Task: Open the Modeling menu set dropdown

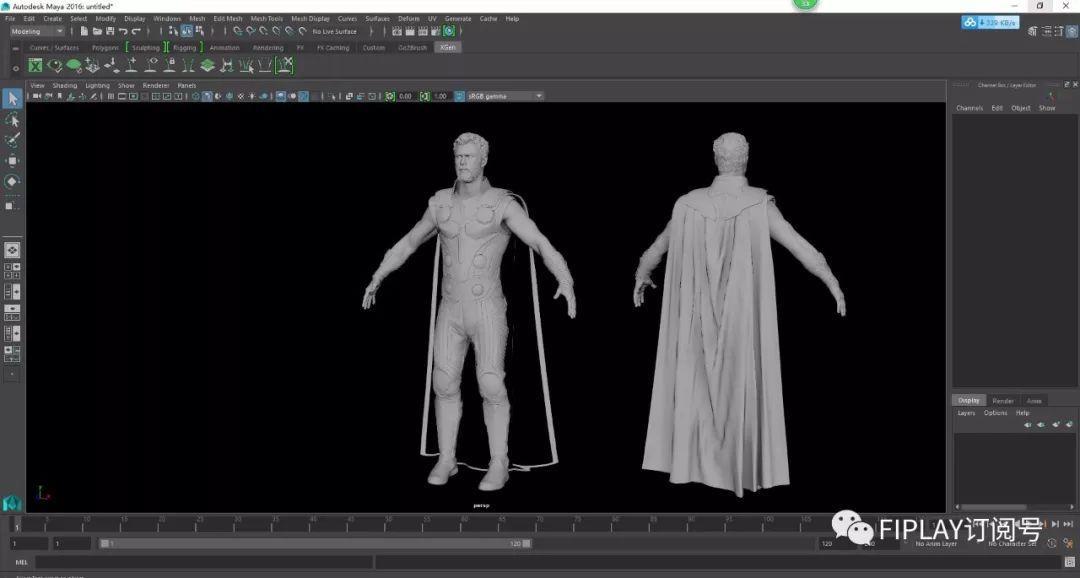Action: click(x=37, y=31)
